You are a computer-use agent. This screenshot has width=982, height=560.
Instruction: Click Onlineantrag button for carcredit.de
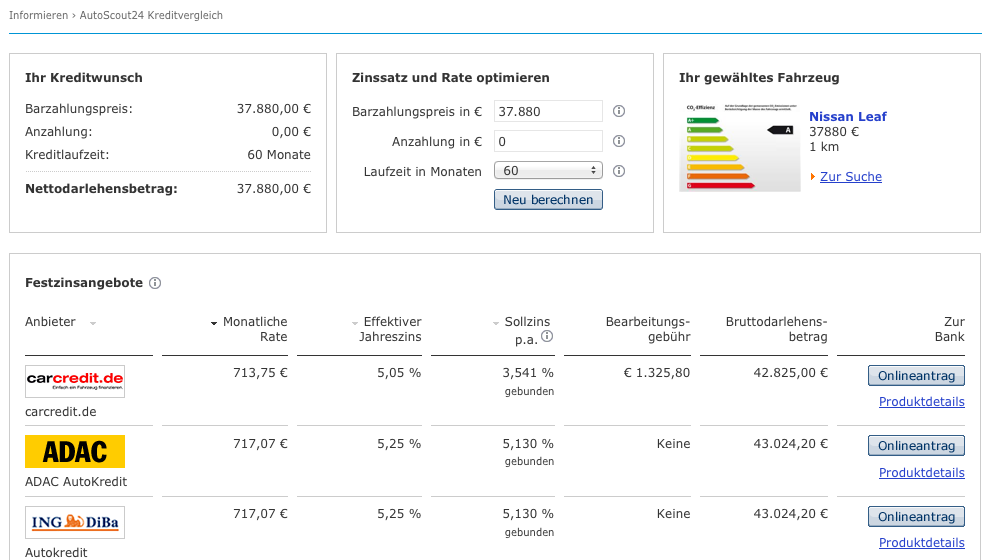(916, 376)
